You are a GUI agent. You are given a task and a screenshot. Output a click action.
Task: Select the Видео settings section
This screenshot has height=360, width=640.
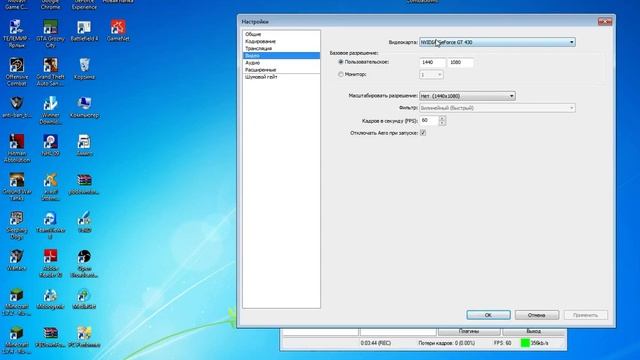pos(281,55)
